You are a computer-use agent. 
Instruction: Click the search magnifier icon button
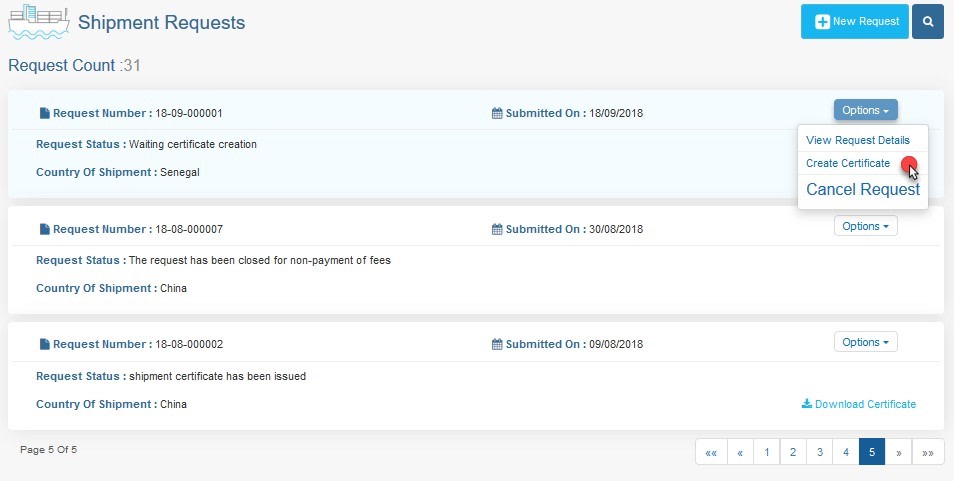coord(927,21)
